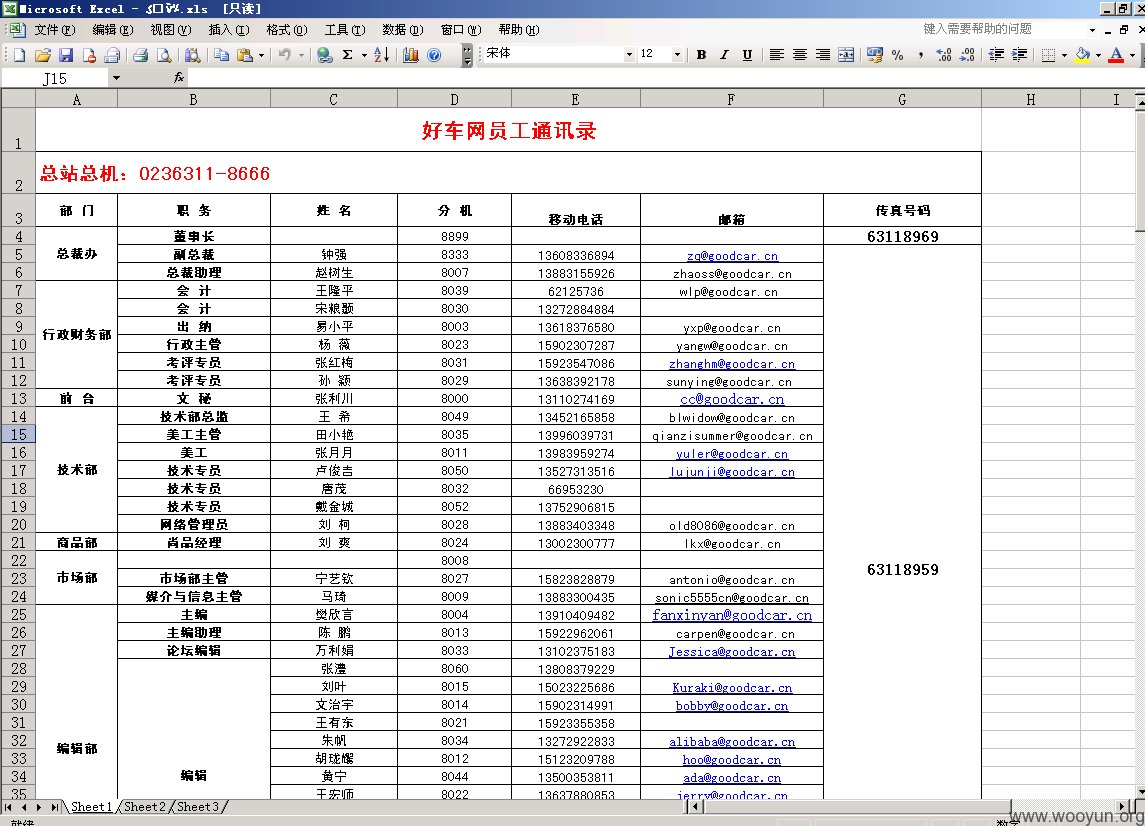Click the Undo arrow icon
1145x826 pixels.
click(285, 55)
